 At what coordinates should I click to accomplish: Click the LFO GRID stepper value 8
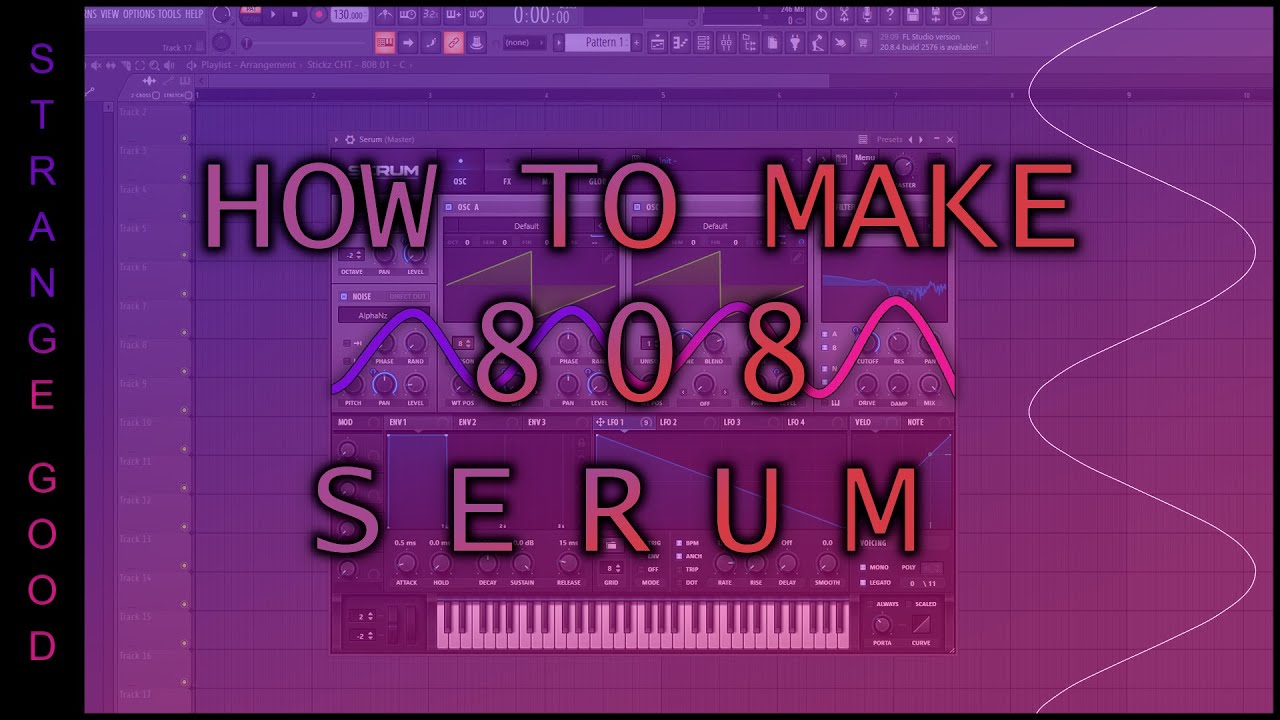(611, 569)
